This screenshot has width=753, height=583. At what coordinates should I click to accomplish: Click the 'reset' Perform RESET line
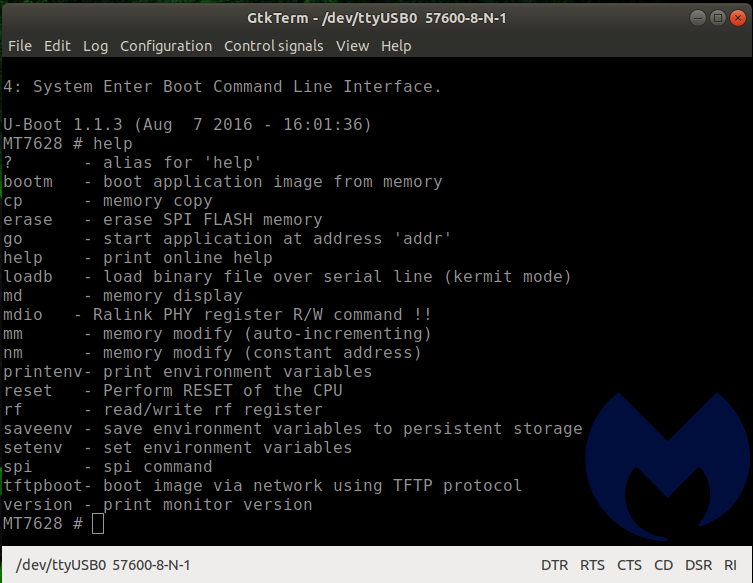click(173, 390)
